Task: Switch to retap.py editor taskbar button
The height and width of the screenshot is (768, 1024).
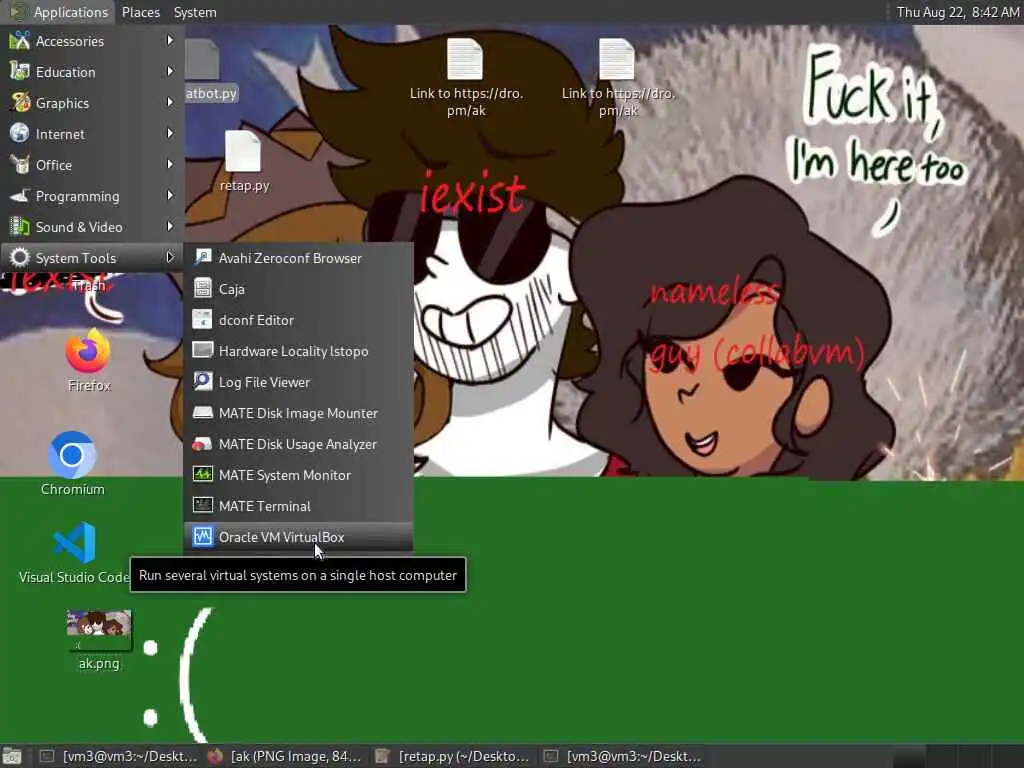Action: [x=453, y=756]
